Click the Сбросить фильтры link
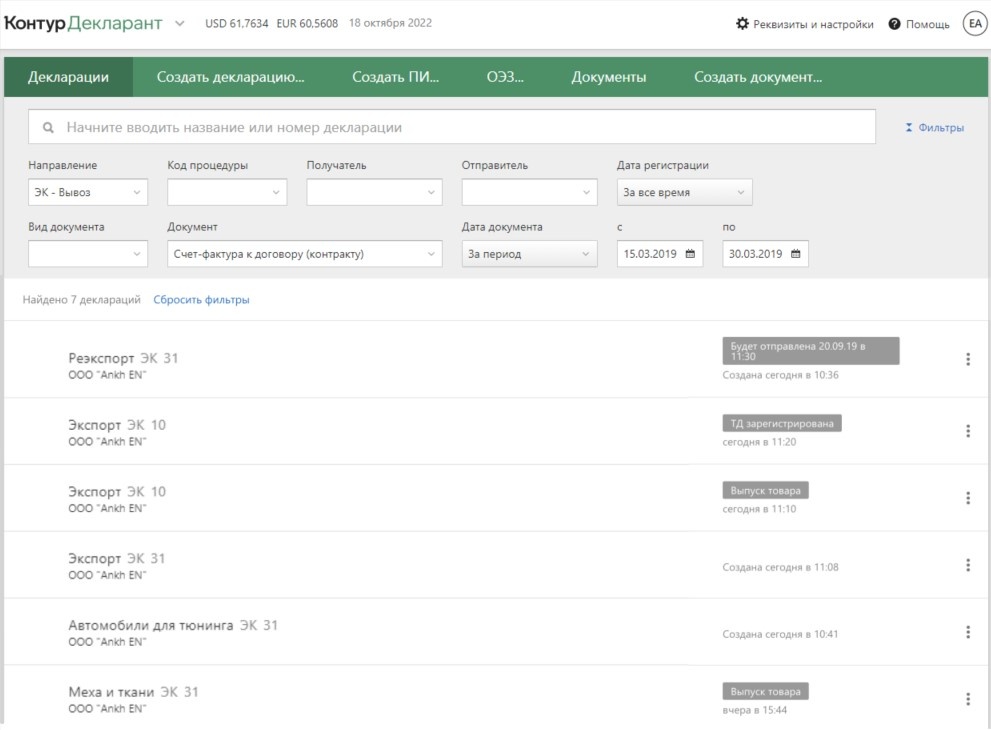This screenshot has height=730, width=991. [x=202, y=300]
